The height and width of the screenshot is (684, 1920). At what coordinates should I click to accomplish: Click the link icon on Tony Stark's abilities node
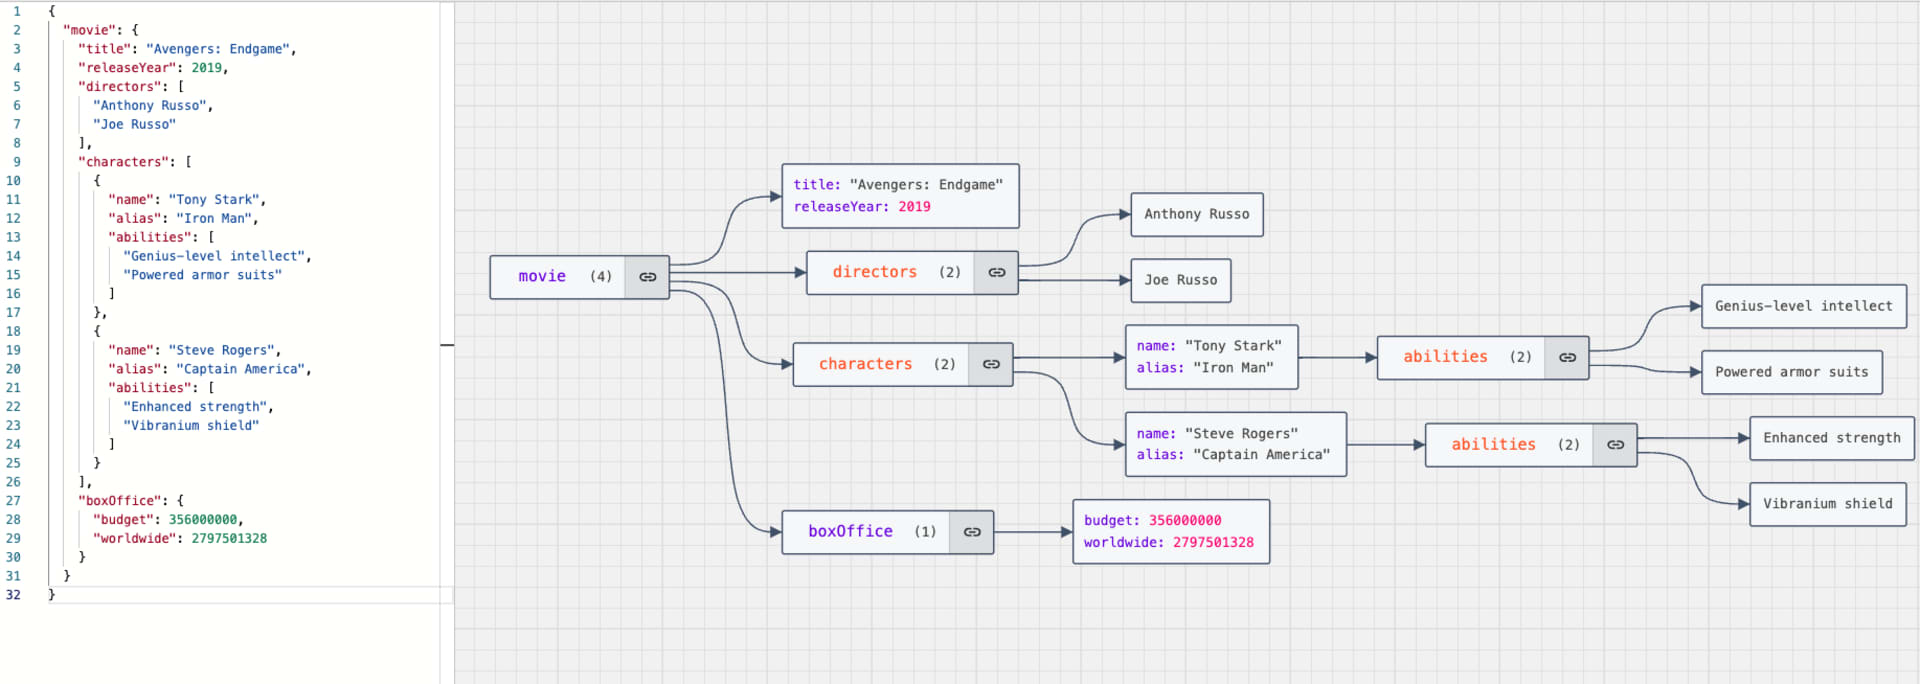click(1567, 357)
